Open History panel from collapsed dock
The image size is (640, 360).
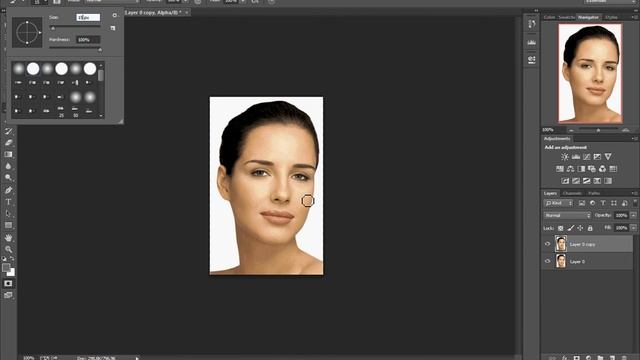(x=531, y=24)
